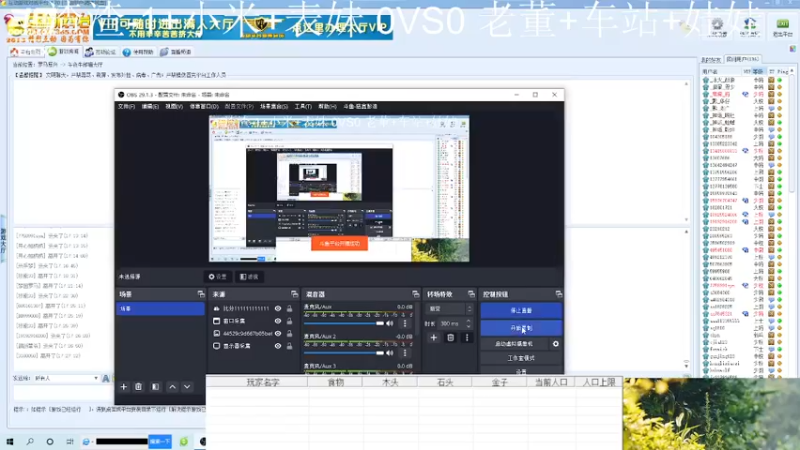The width and height of the screenshot is (800, 450).
Task: Click the font style A icon below the chat
Action: [x=106, y=379]
